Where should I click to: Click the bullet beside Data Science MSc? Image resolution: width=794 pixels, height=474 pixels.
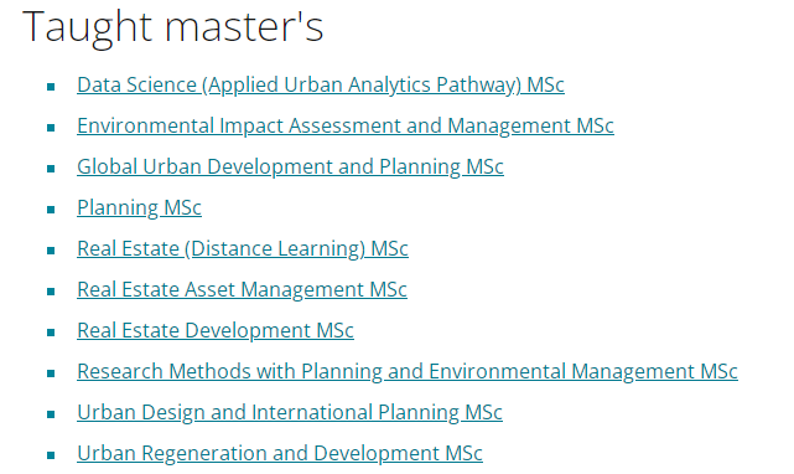click(51, 87)
